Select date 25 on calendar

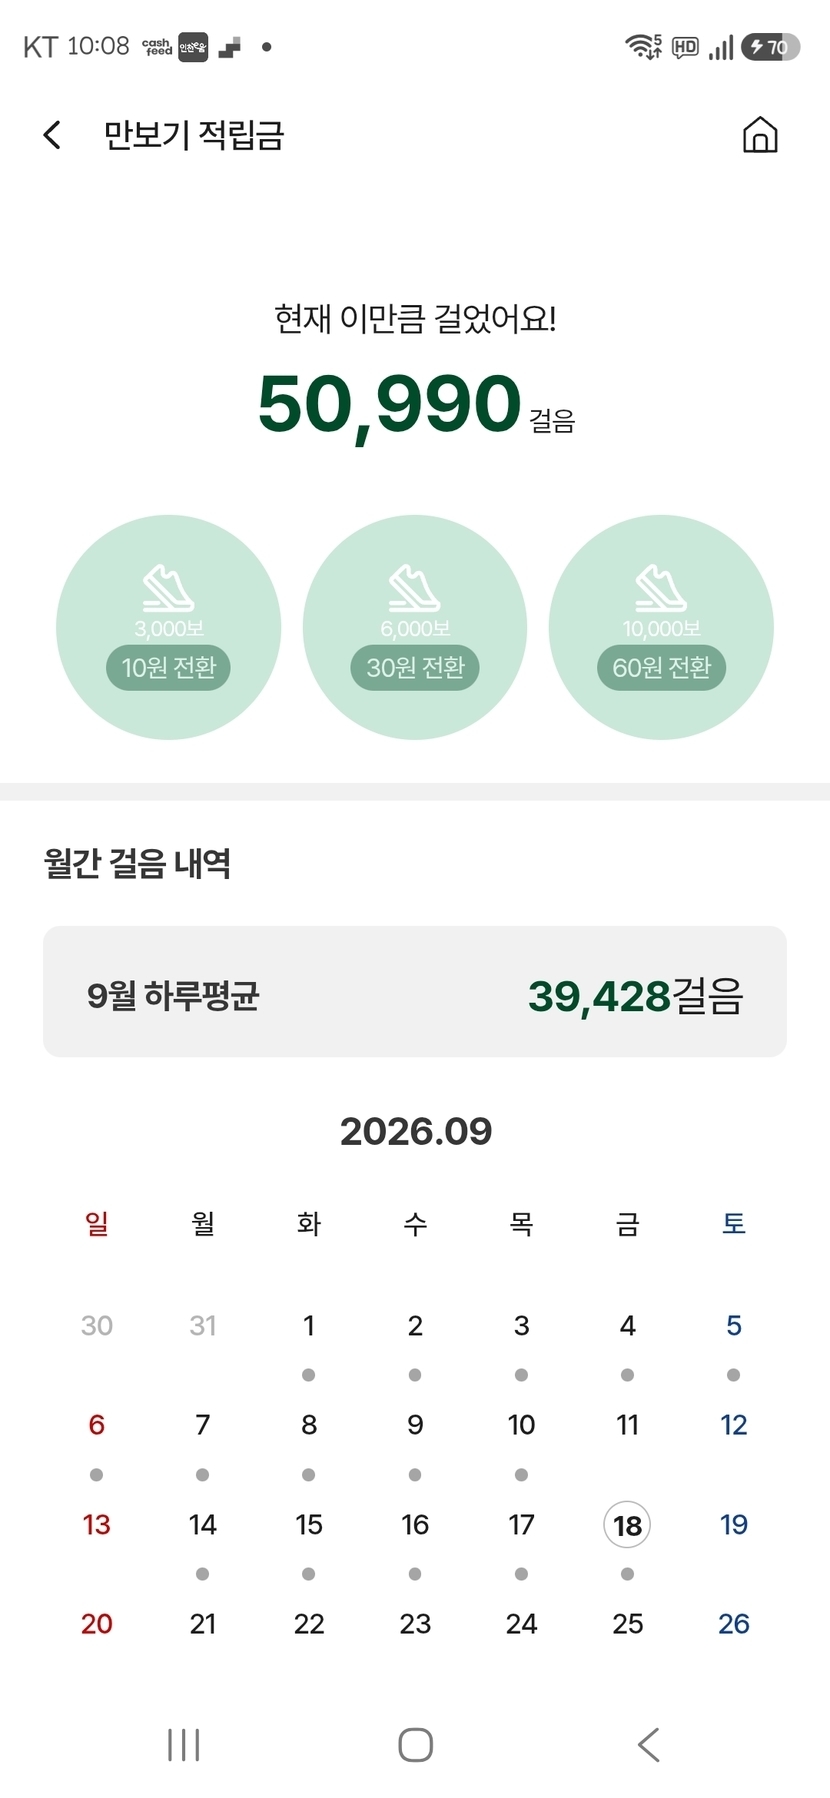point(627,1624)
